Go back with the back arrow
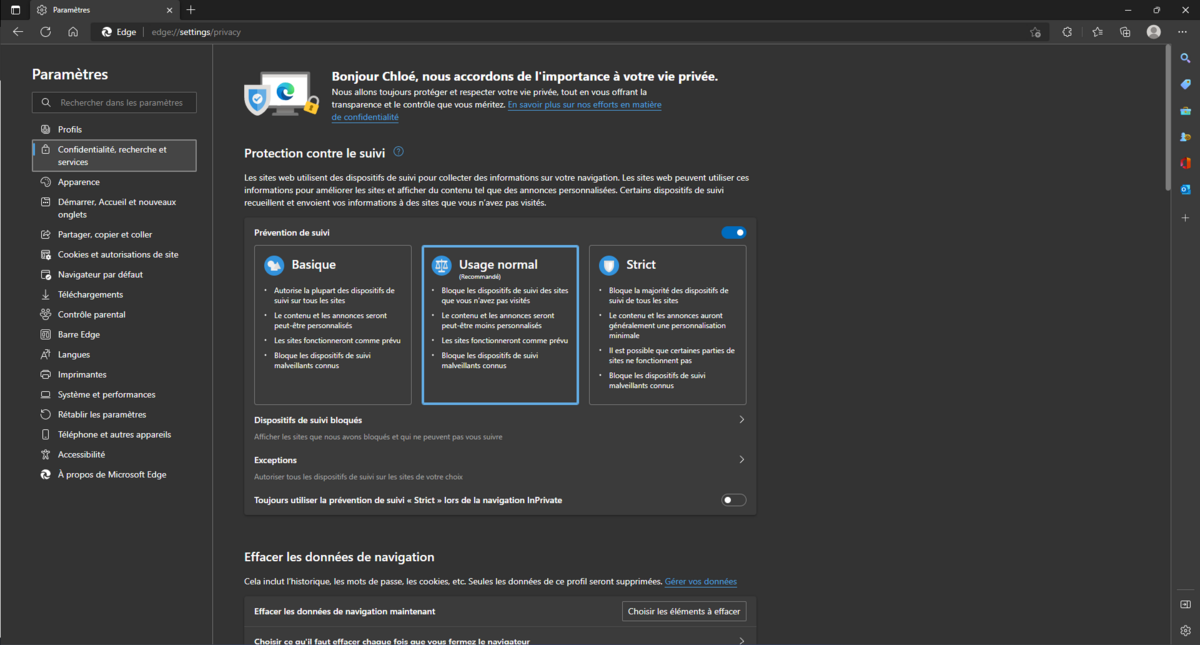Image resolution: width=1200 pixels, height=645 pixels. (18, 32)
